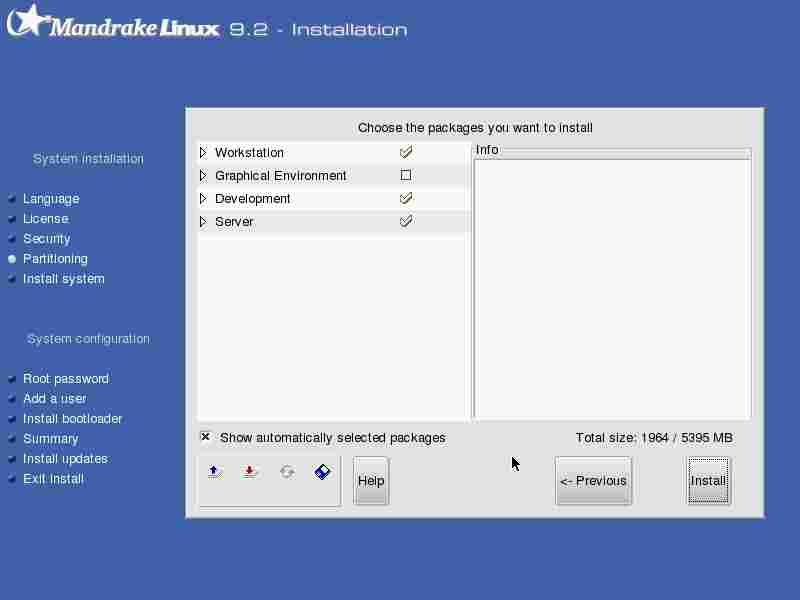Screen dimensions: 800x600
Task: Select the Server row label
Action: point(234,221)
